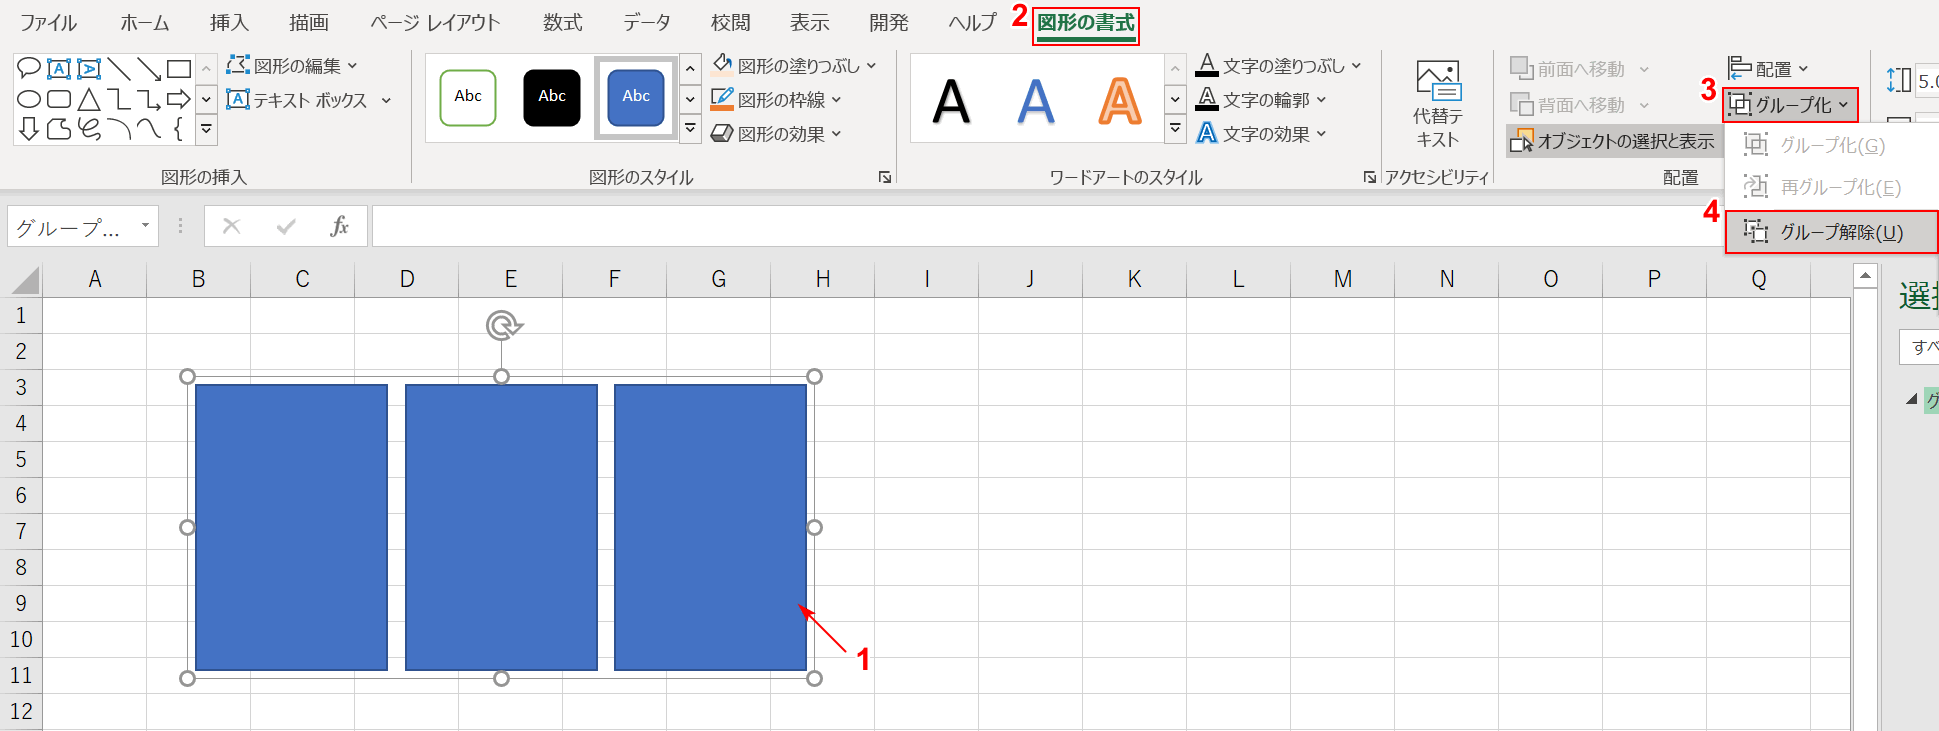Open 図形の枠線 outline dropdown
The image size is (1939, 731).
[776, 100]
